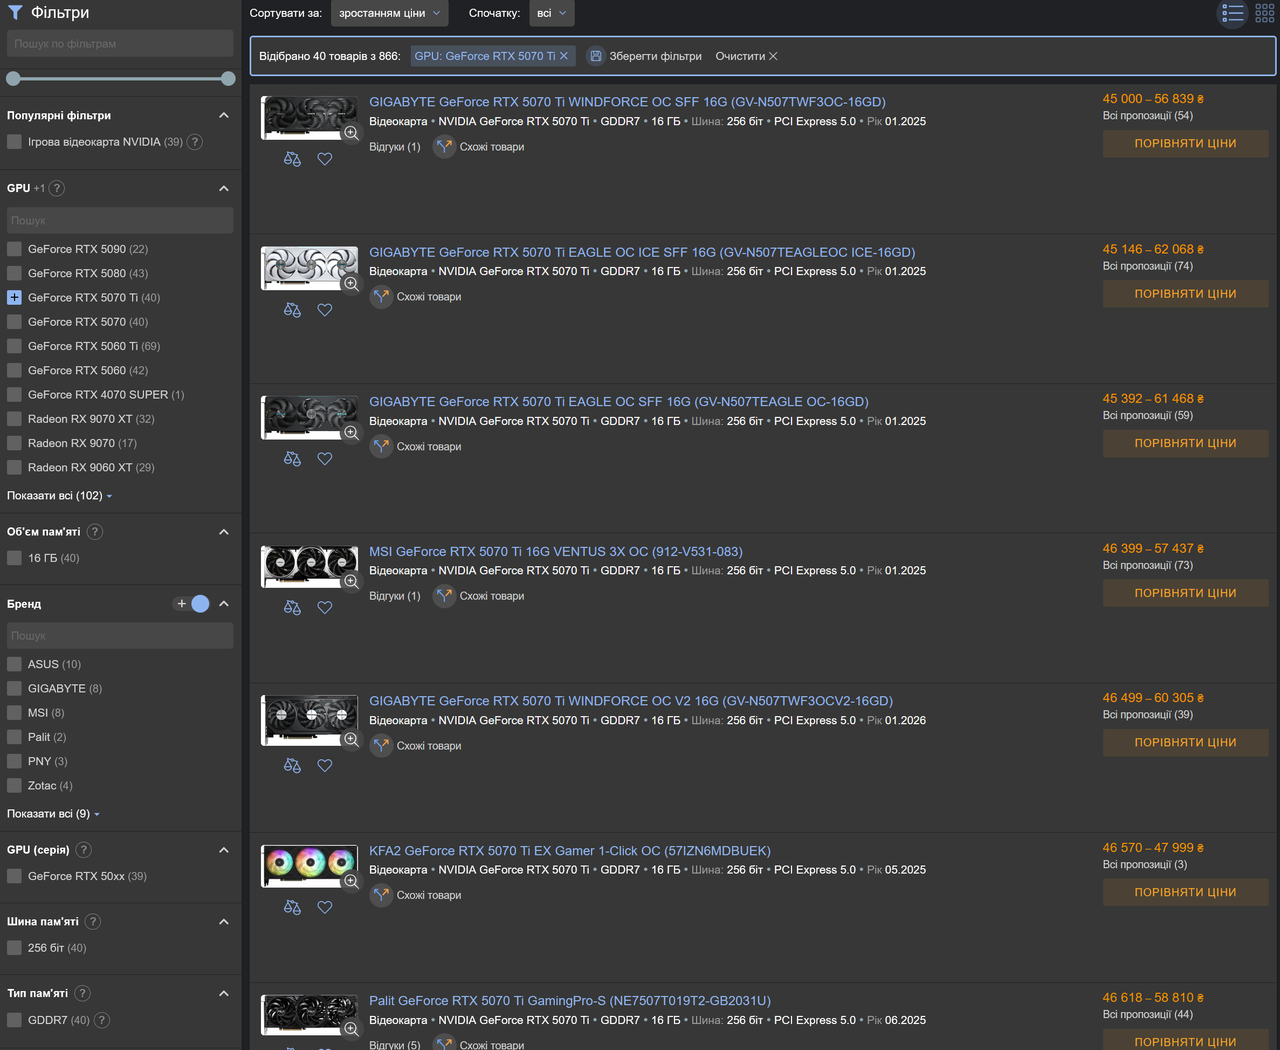Clear all filters with Очистити
Screen dimensions: 1280x1050
click(746, 56)
